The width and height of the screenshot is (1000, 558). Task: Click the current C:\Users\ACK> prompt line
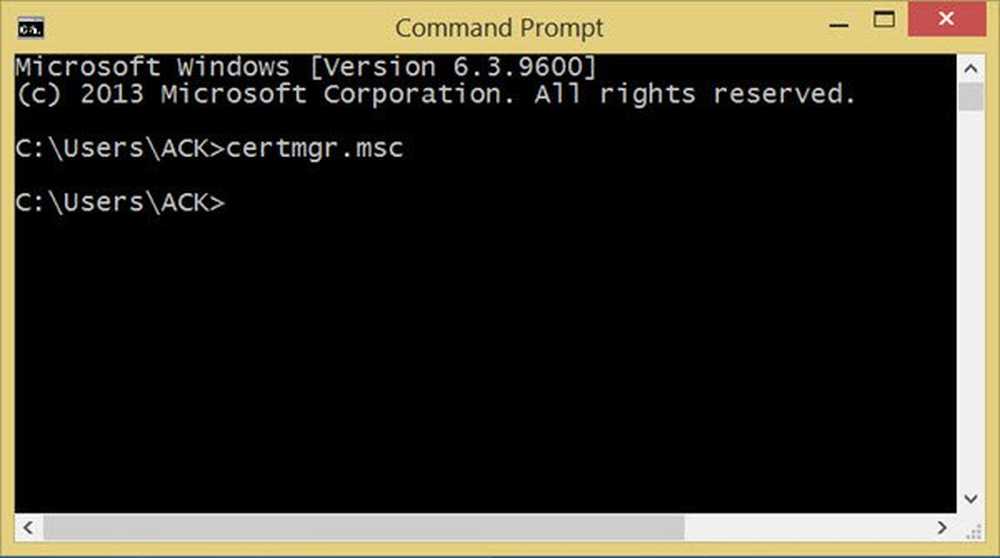tap(120, 202)
